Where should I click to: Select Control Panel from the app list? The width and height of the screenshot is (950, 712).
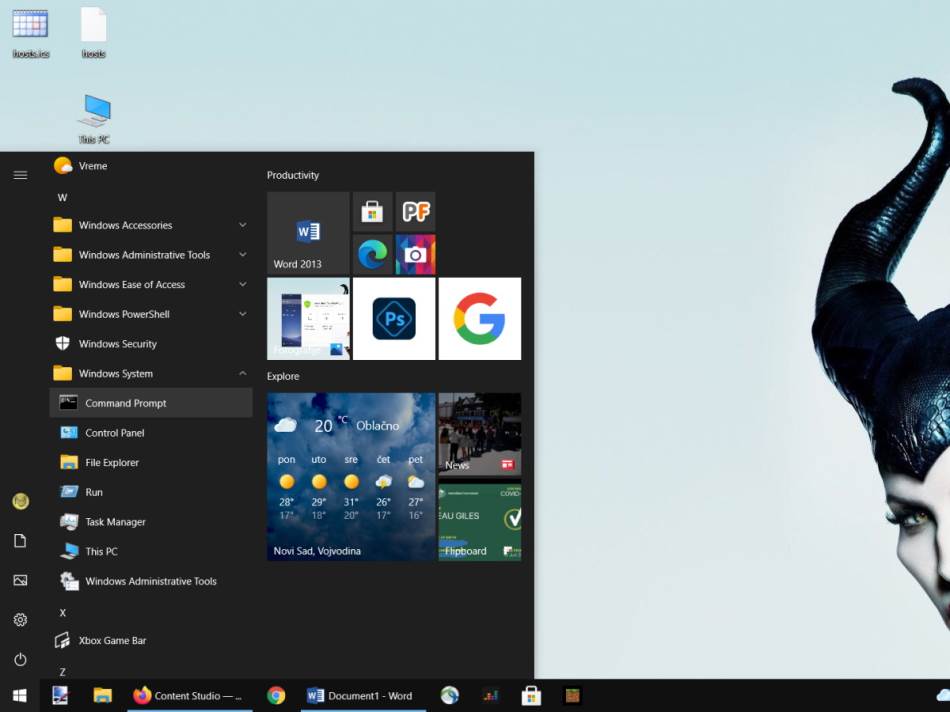[115, 433]
